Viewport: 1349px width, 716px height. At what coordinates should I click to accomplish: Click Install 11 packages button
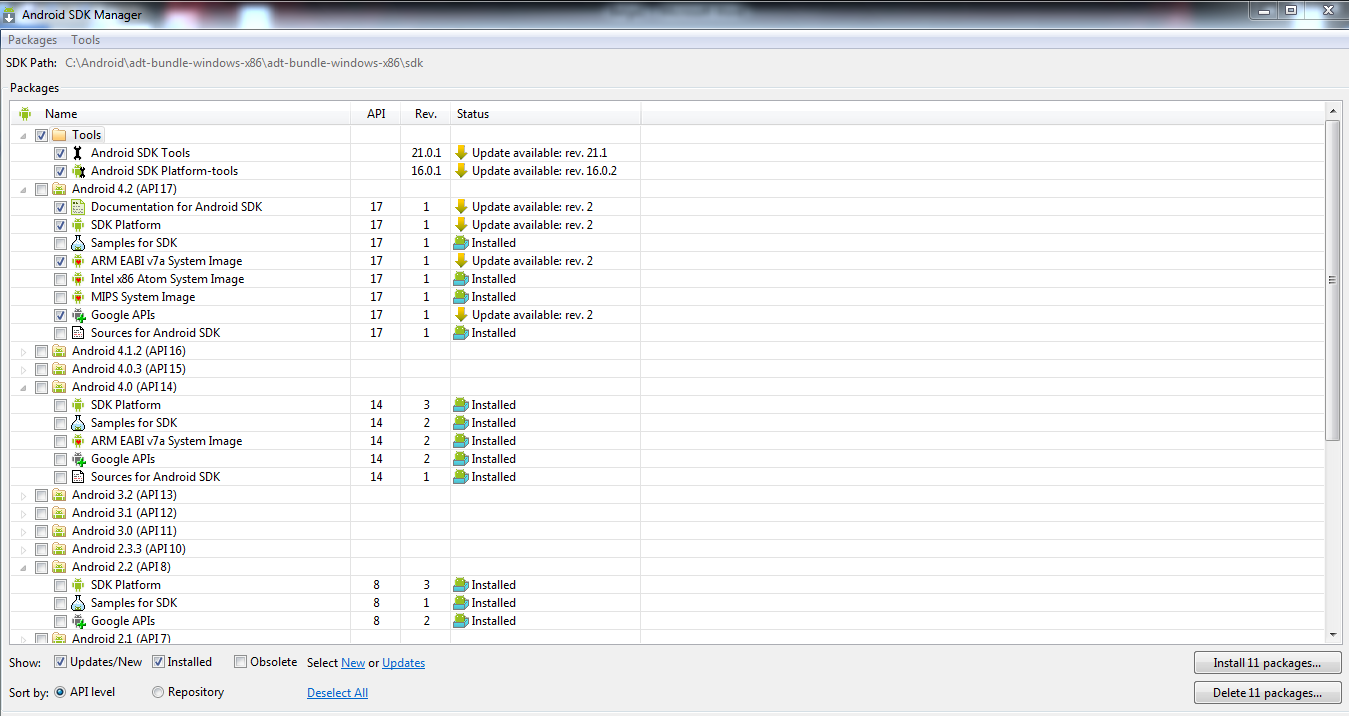pyautogui.click(x=1268, y=663)
